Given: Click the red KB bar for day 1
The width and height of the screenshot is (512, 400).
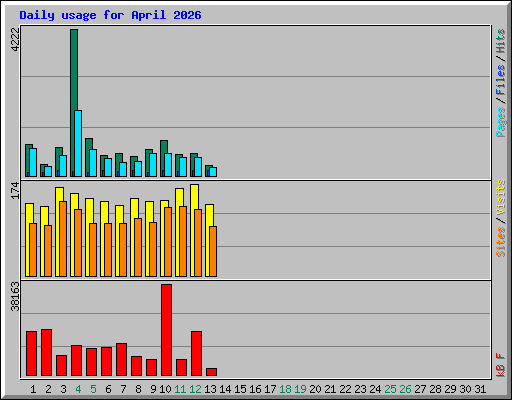Looking at the screenshot, I should tap(31, 354).
